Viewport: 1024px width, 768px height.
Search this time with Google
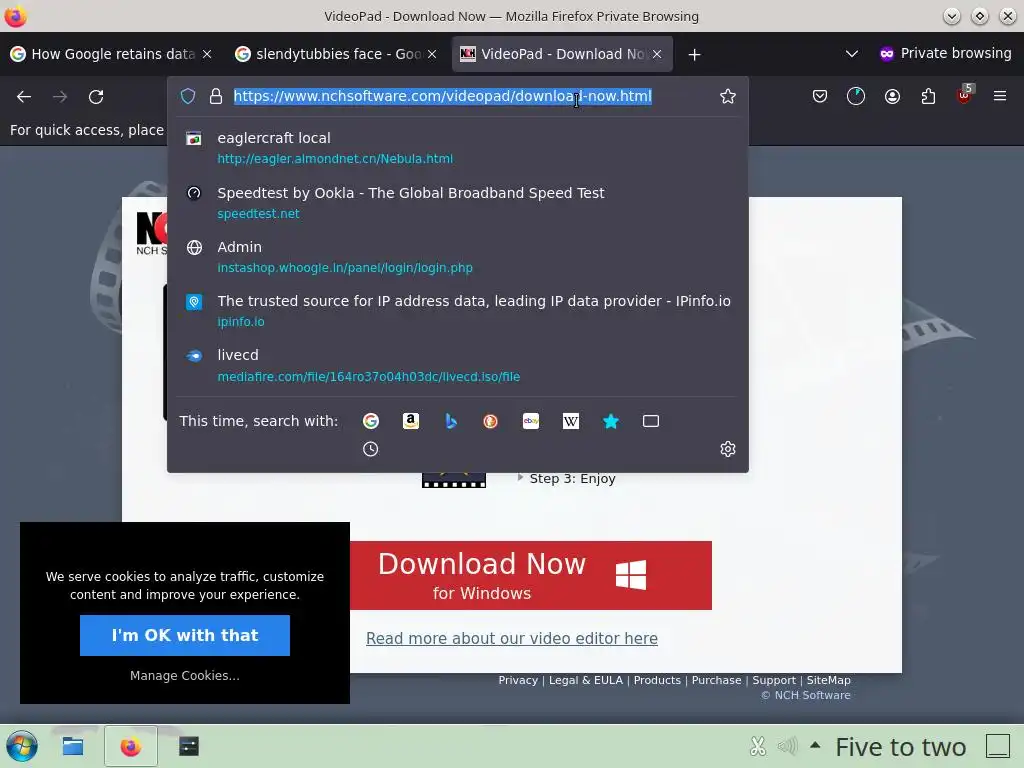click(x=370, y=421)
